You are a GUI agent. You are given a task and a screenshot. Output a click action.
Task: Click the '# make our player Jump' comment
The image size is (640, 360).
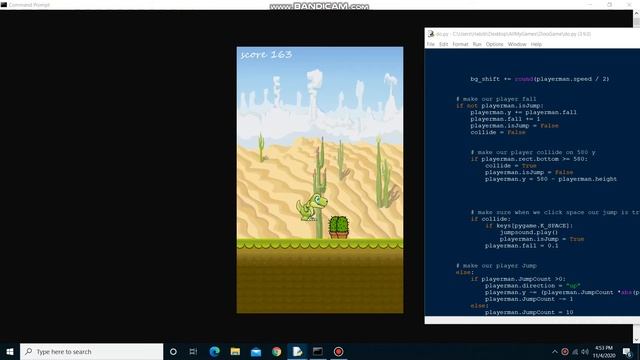(496, 266)
